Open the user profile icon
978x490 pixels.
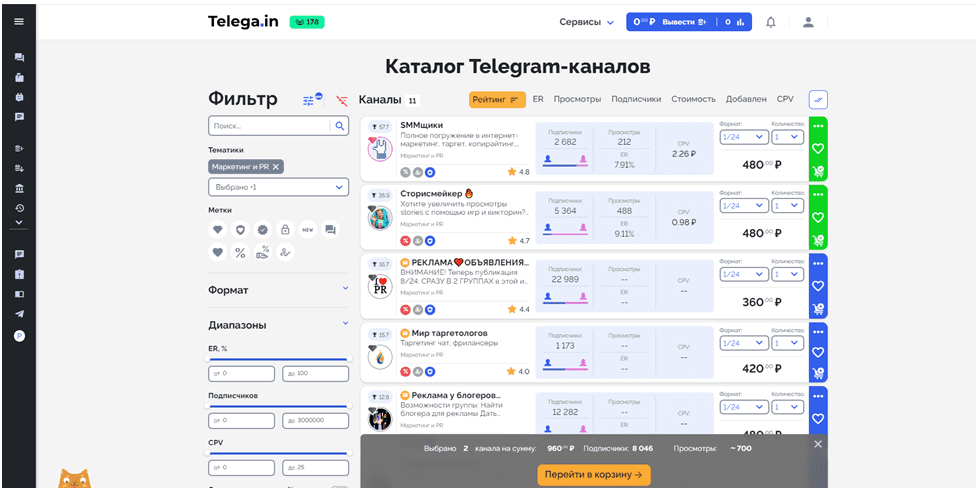tap(808, 22)
